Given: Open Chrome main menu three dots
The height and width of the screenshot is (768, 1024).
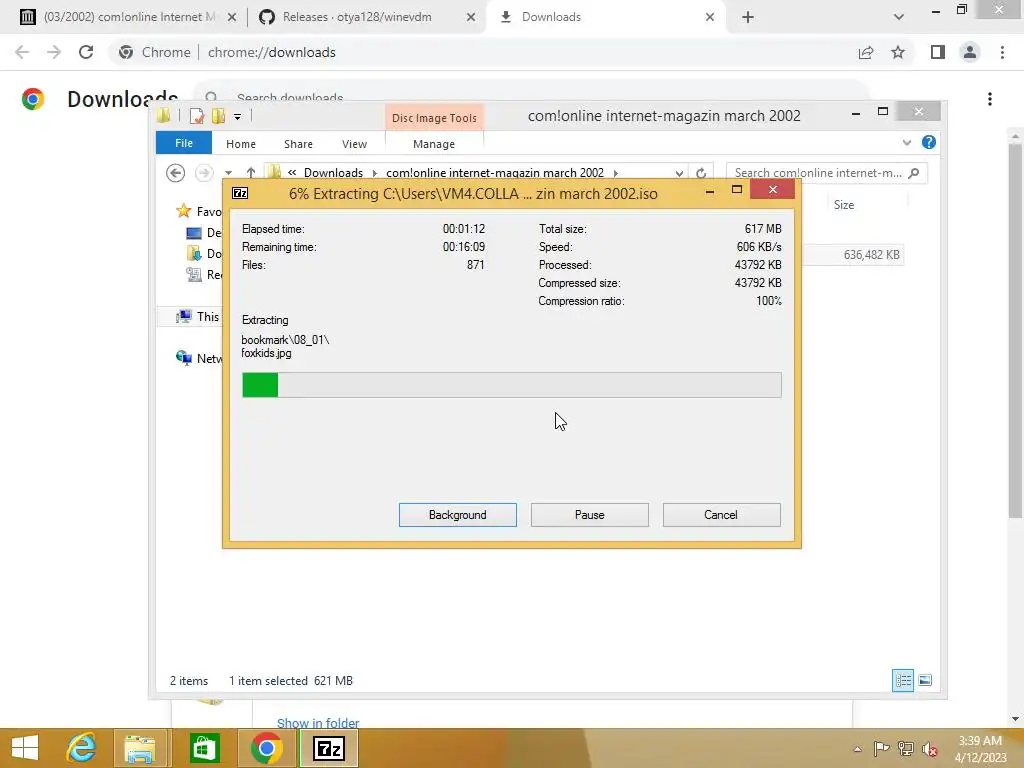Looking at the screenshot, I should tap(1002, 52).
